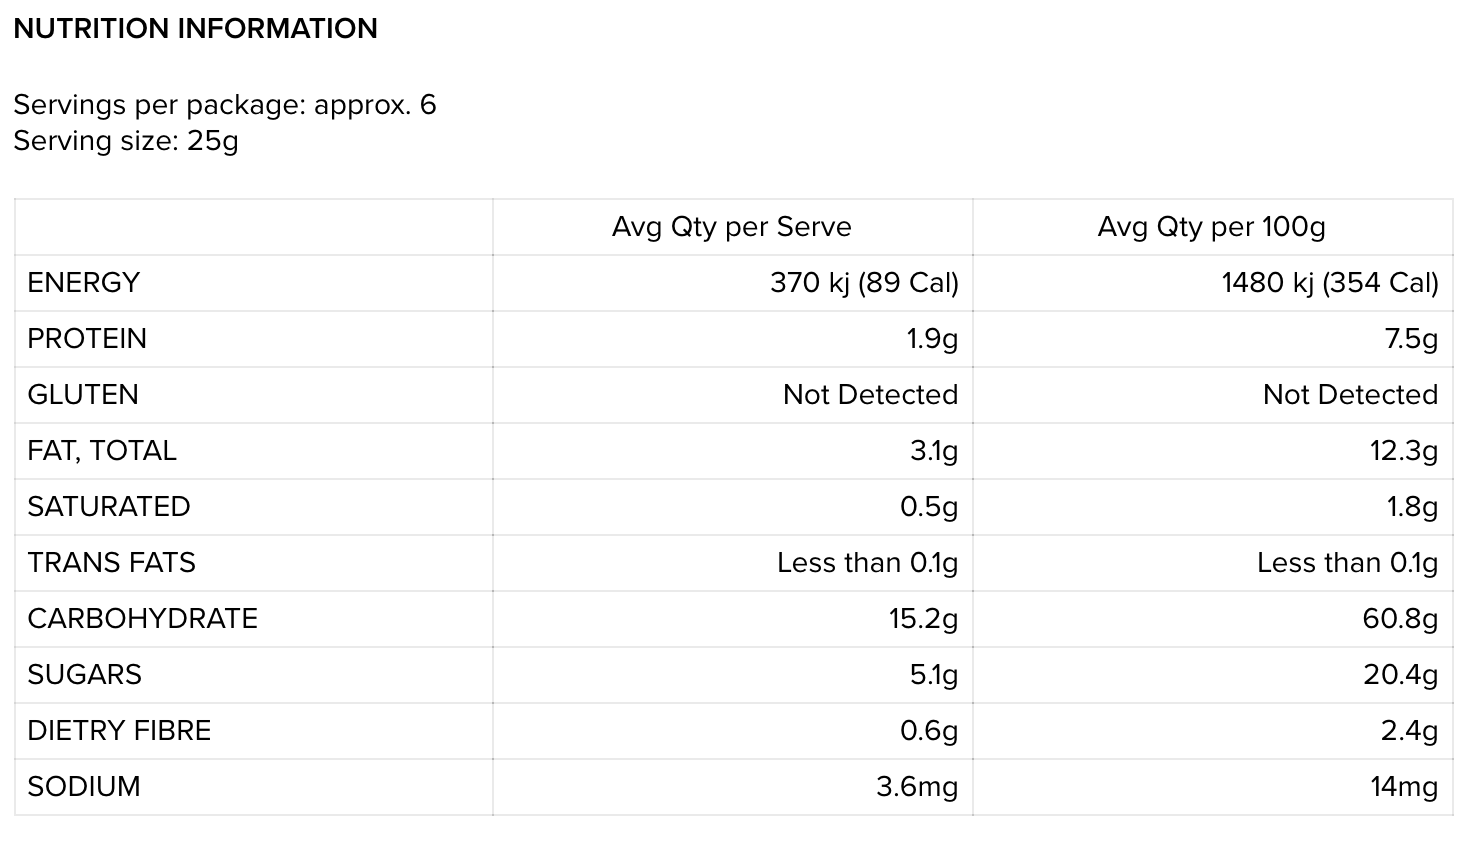This screenshot has width=1478, height=852.
Task: Click Not Detected in per Serve column
Action: pos(870,395)
